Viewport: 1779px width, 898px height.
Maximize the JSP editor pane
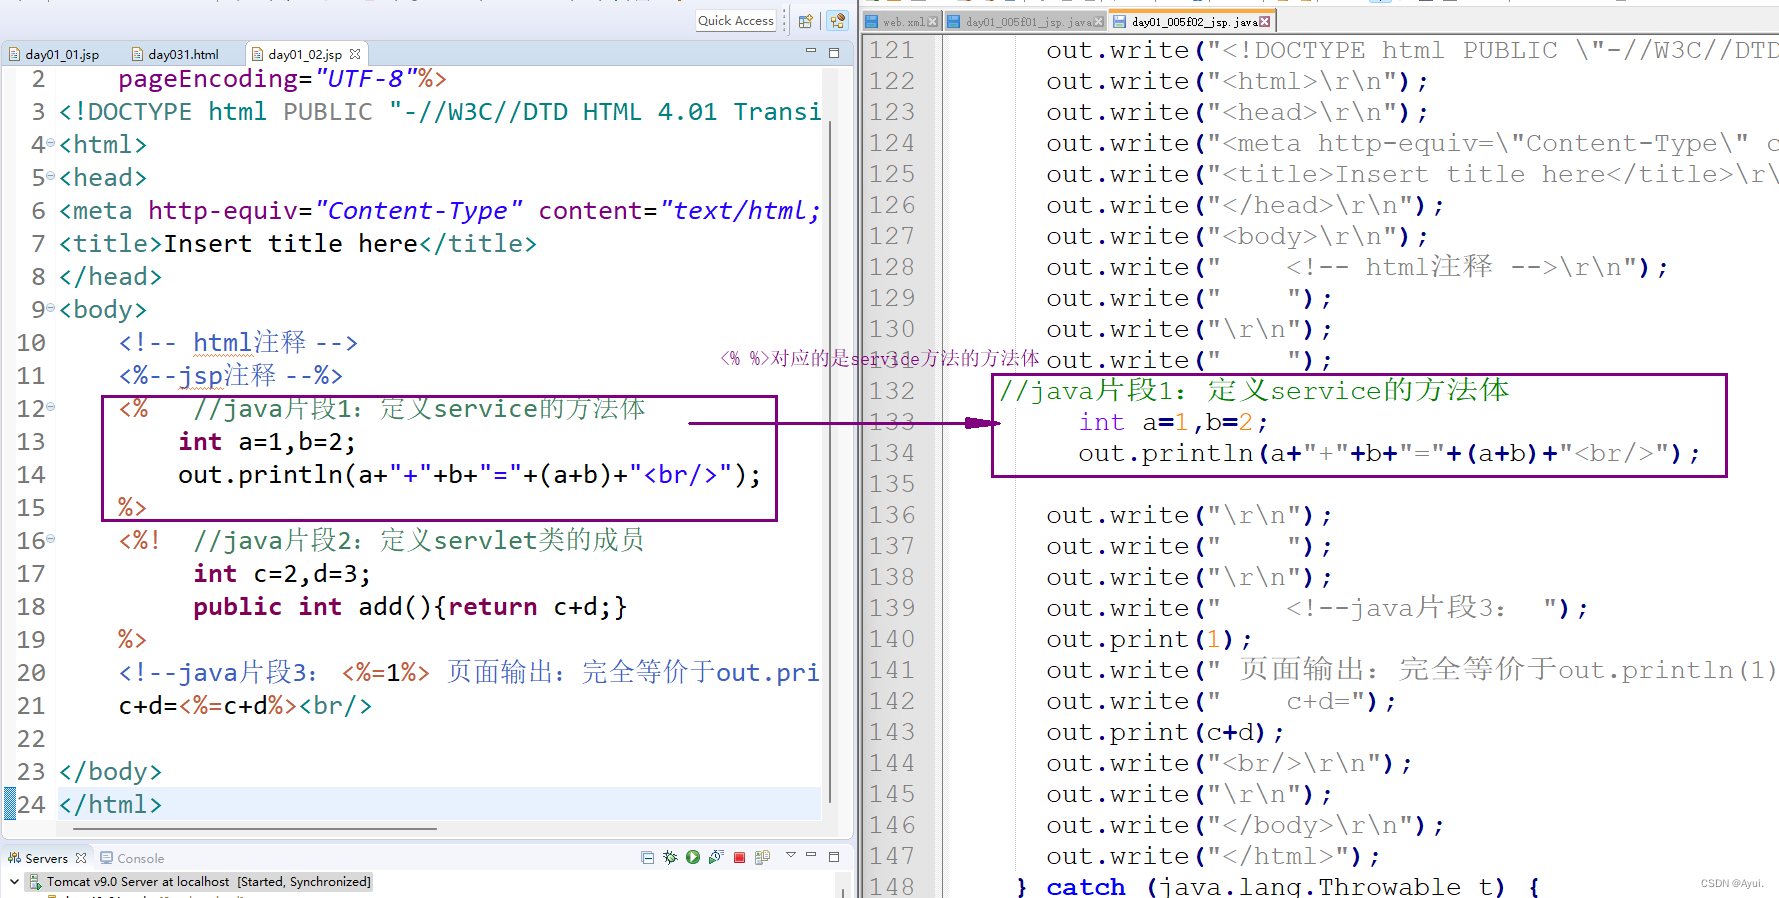click(834, 52)
